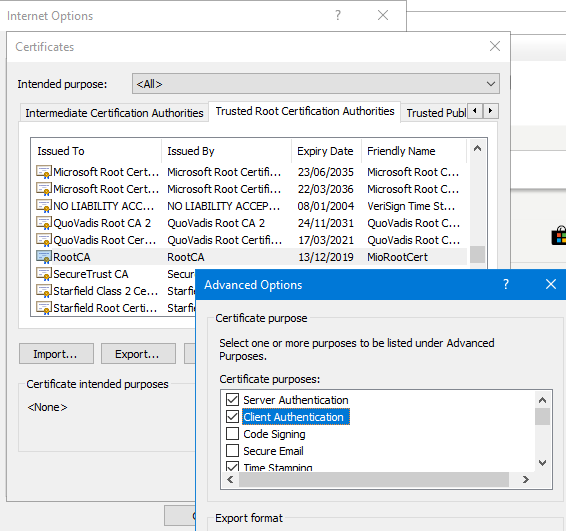Click the tab scroll left arrow
The height and width of the screenshot is (531, 566).
pyautogui.click(x=475, y=111)
